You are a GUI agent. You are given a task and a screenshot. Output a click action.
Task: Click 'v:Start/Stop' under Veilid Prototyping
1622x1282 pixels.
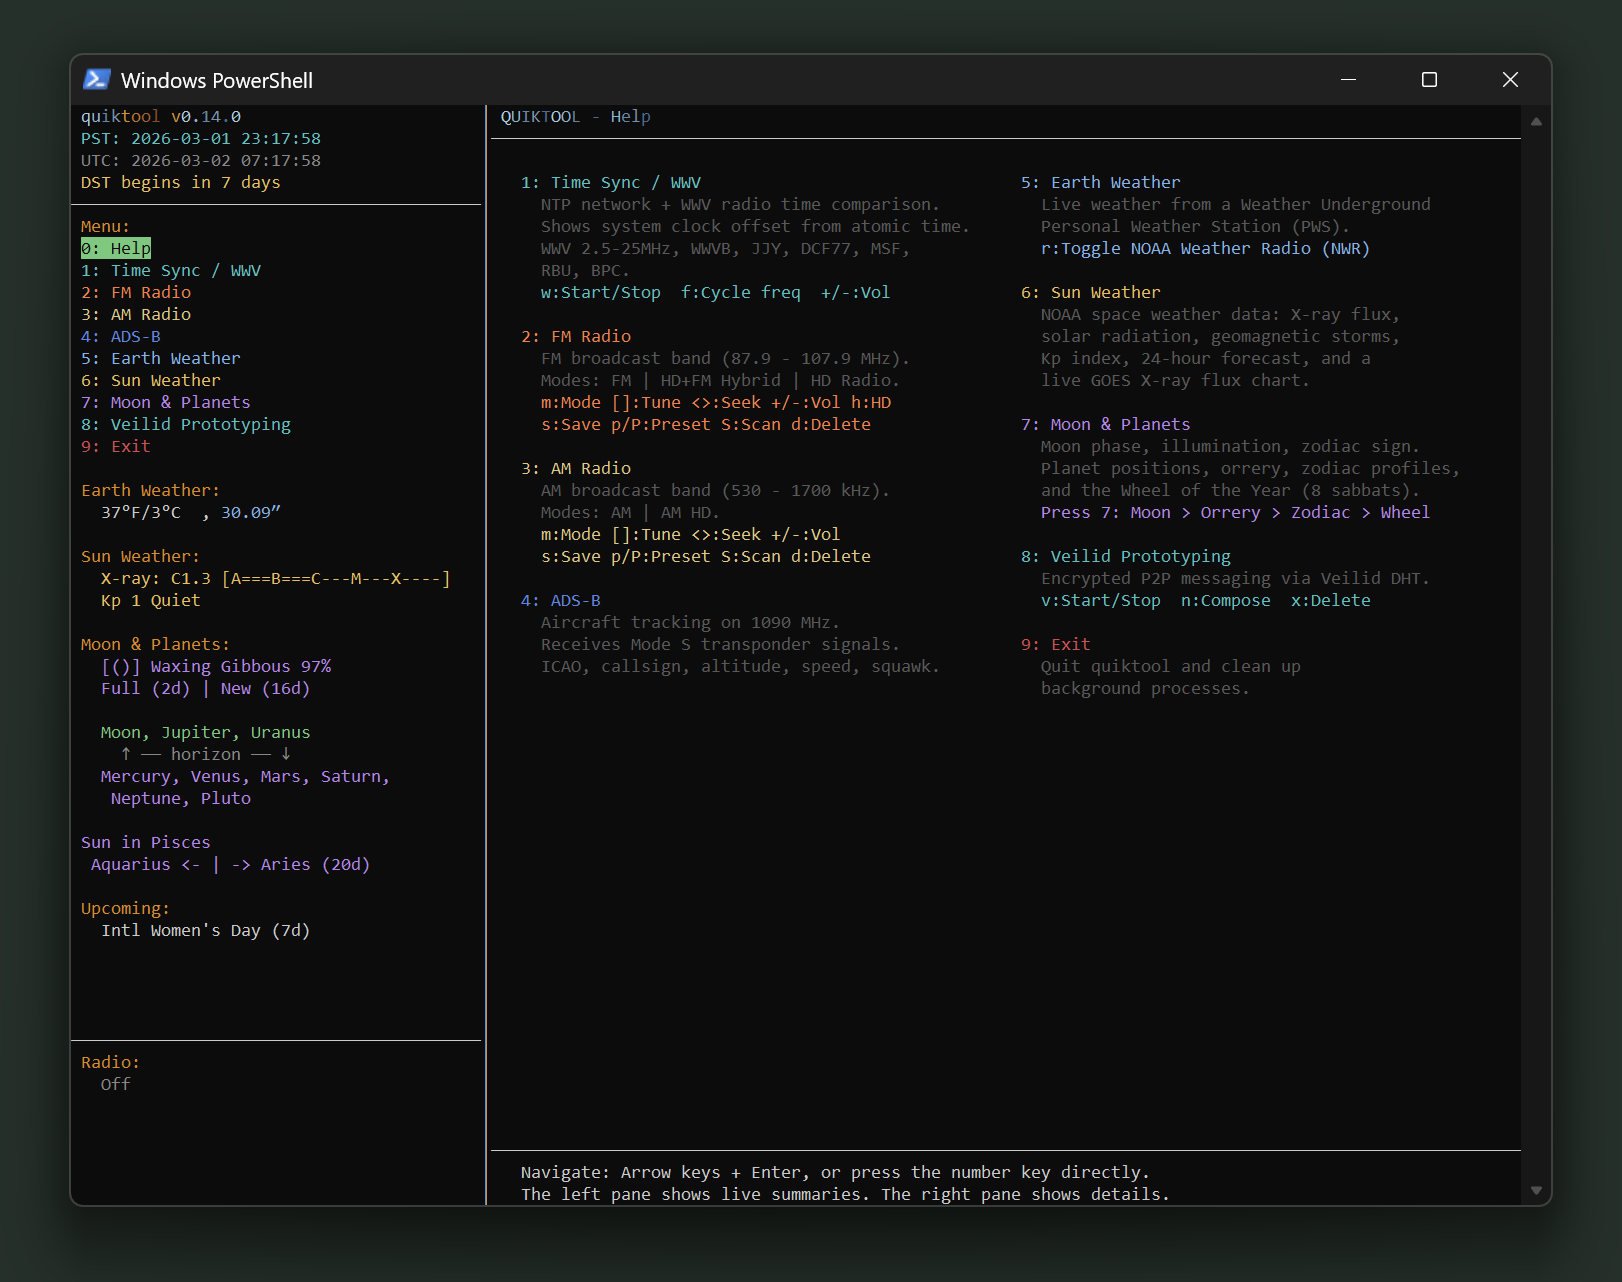click(1101, 600)
